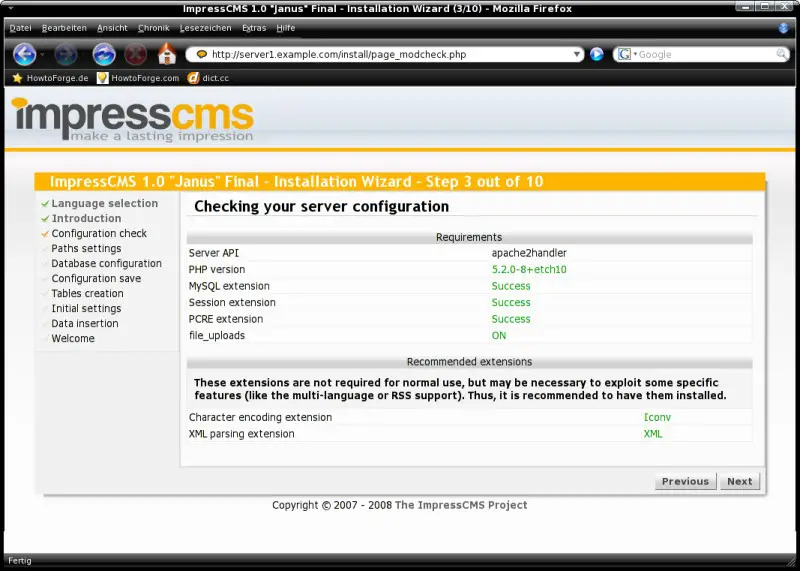Open the Ansicht menu
Screen dimensions: 800x571
pos(112,28)
